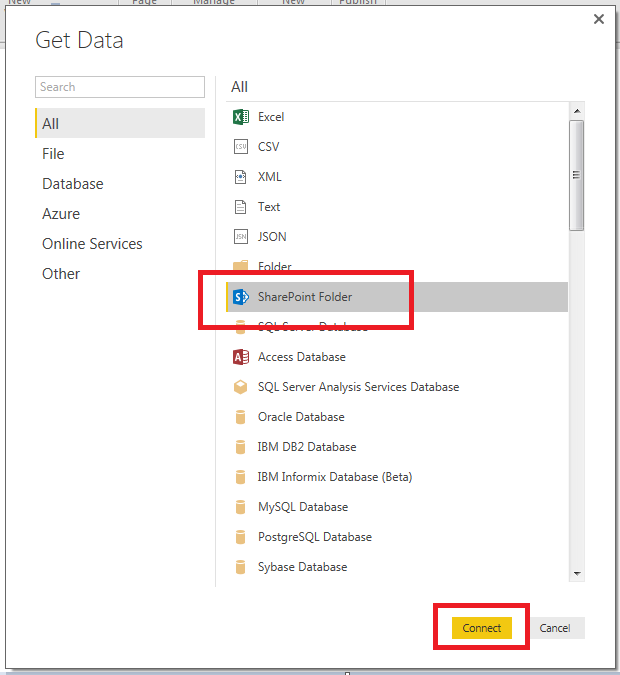Click the PostgreSQL Database cylinder icon
Image resolution: width=620 pixels, height=675 pixels.
pos(241,537)
